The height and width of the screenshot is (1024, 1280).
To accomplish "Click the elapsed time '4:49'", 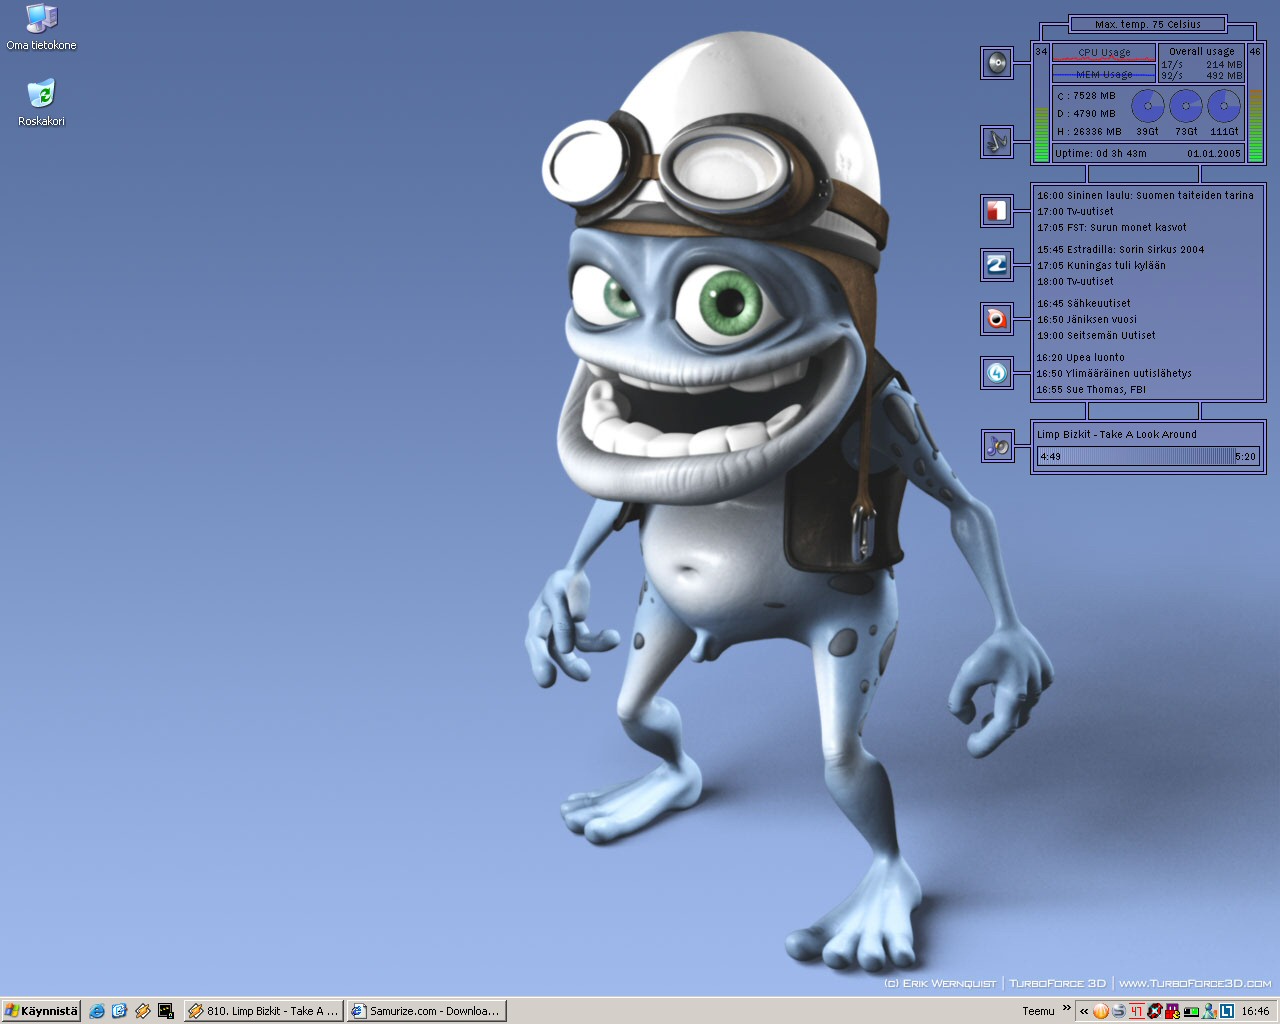I will [1050, 456].
